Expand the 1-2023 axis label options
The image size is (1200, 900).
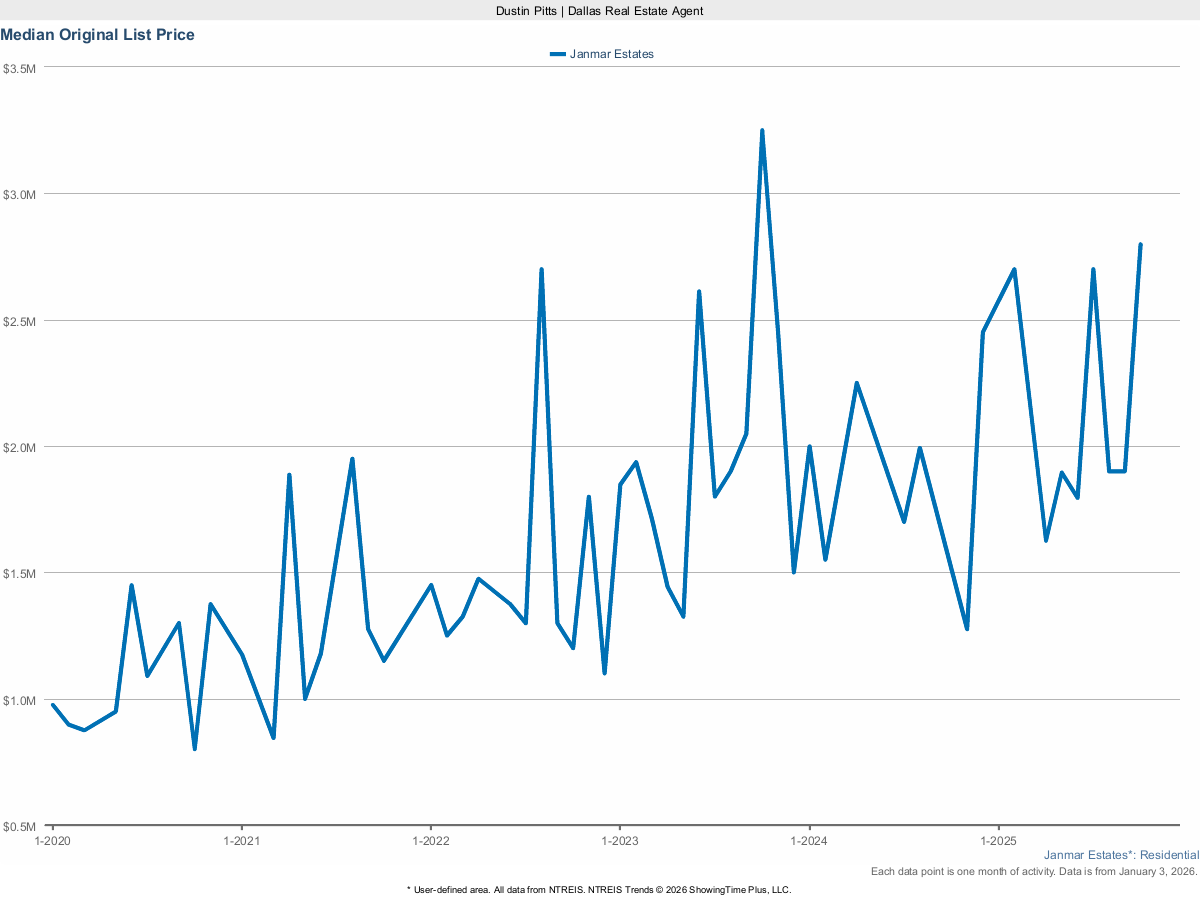pos(622,841)
